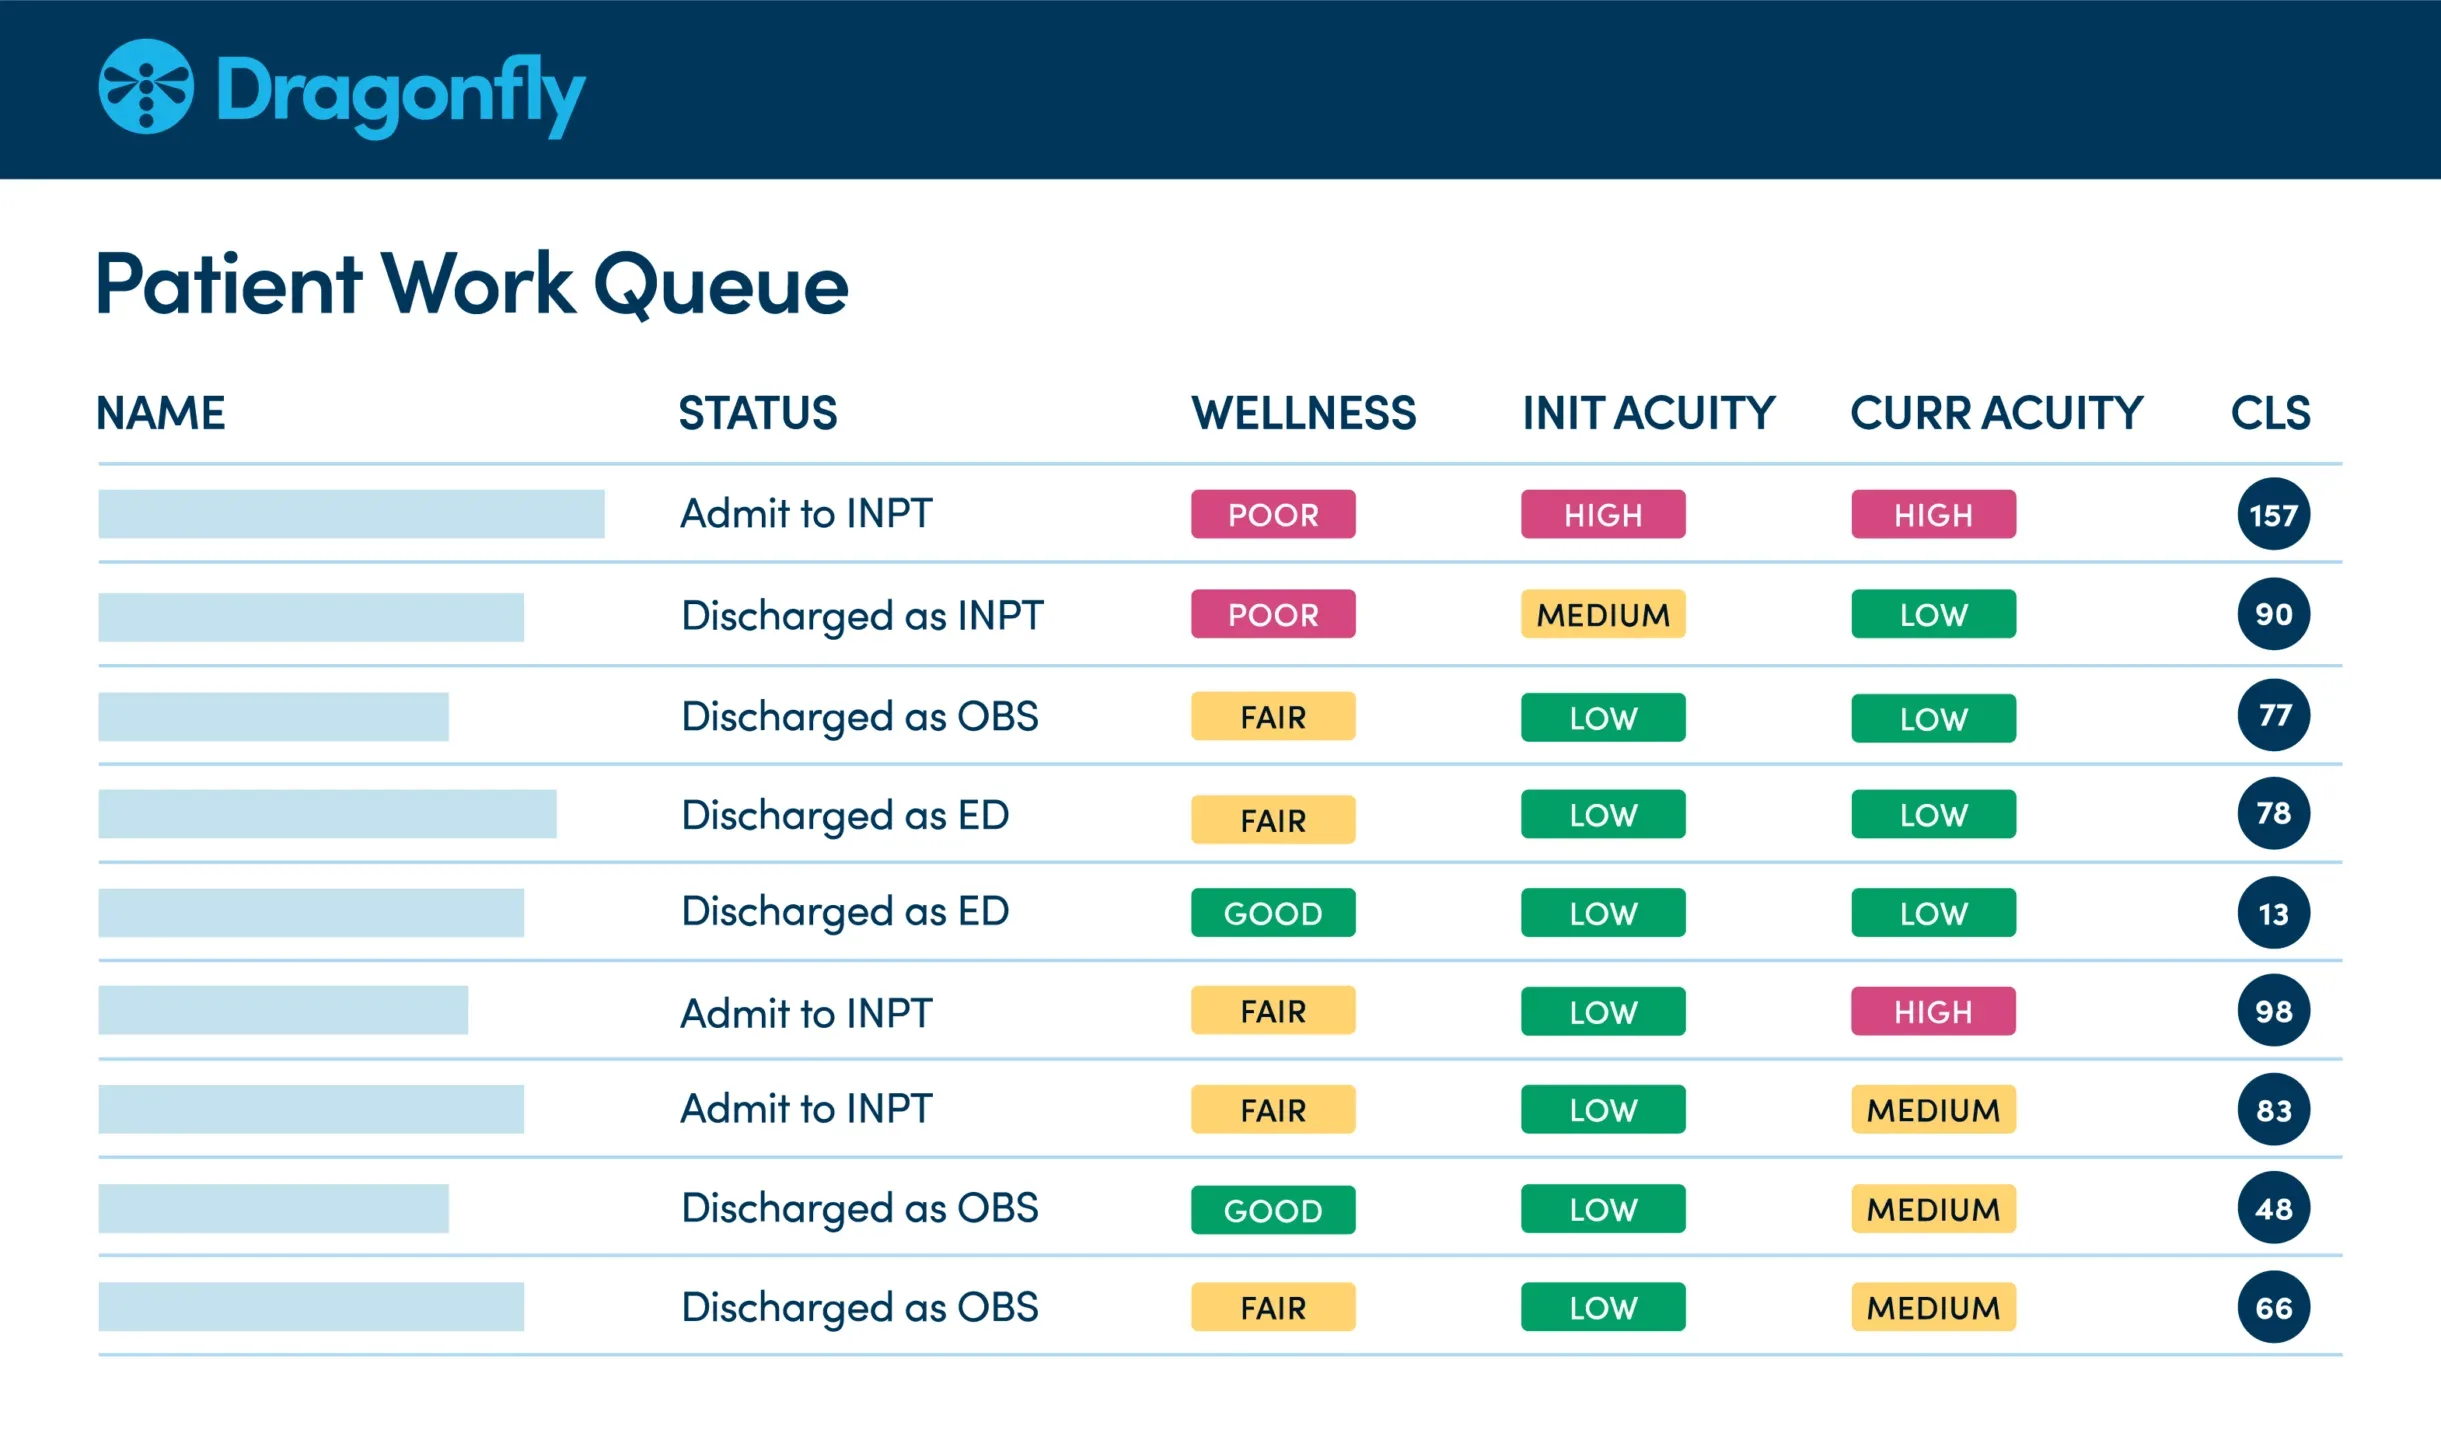Open CLS score 157 badge

2274,514
